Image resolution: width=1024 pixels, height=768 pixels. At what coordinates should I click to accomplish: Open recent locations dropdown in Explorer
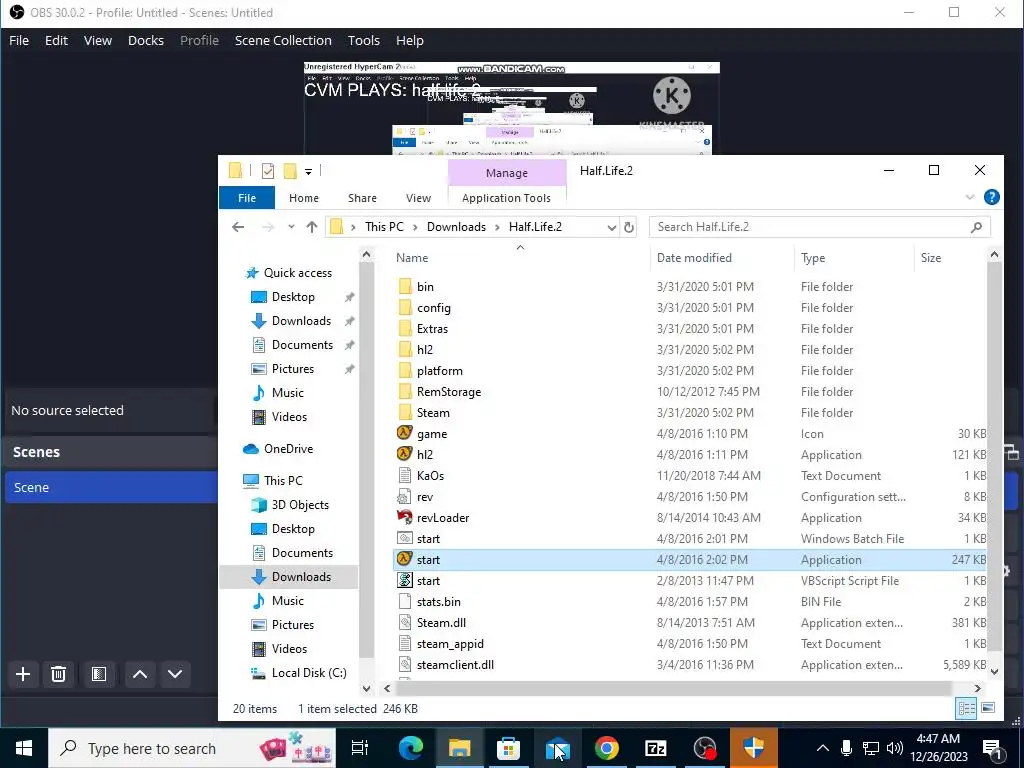[x=291, y=227]
